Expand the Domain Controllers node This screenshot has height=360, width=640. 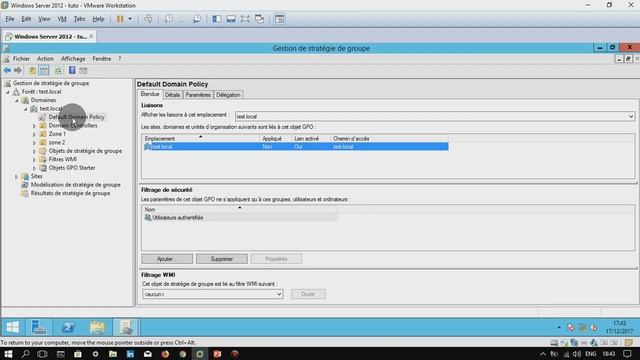pyautogui.click(x=34, y=126)
